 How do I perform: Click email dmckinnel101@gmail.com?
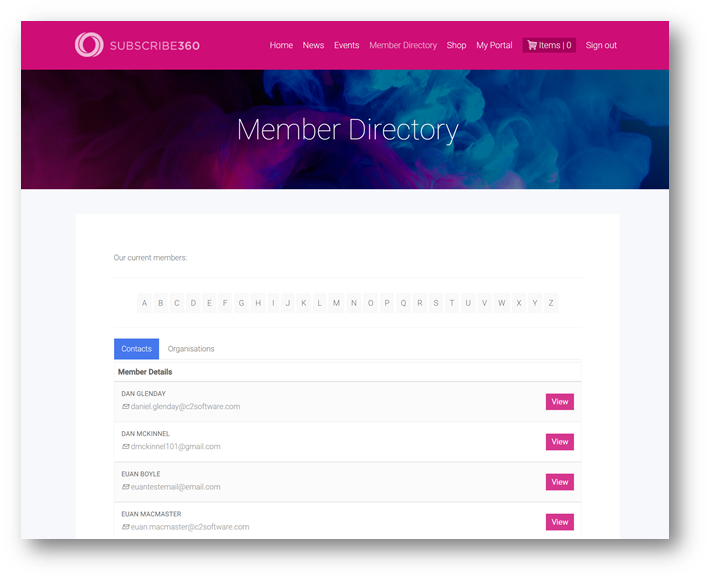[175, 447]
